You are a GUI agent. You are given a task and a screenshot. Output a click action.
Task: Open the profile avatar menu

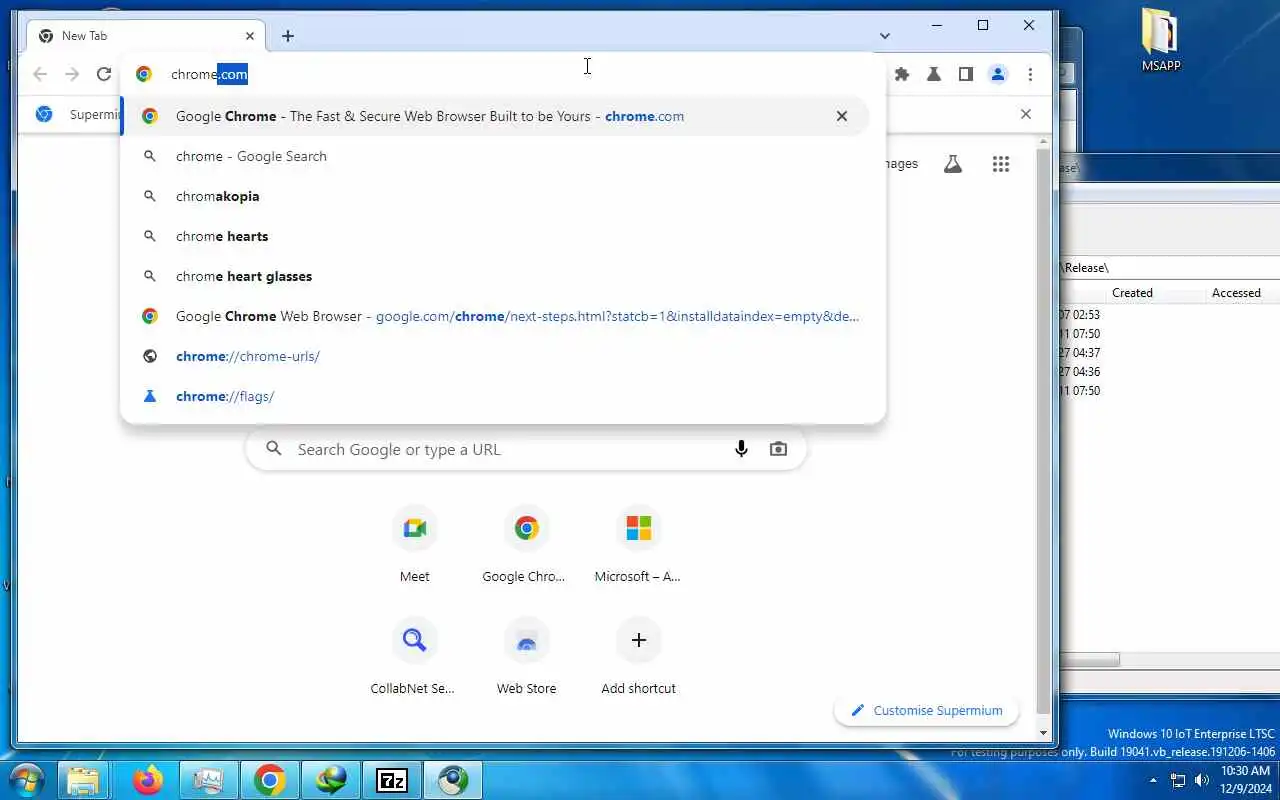pyautogui.click(x=998, y=74)
